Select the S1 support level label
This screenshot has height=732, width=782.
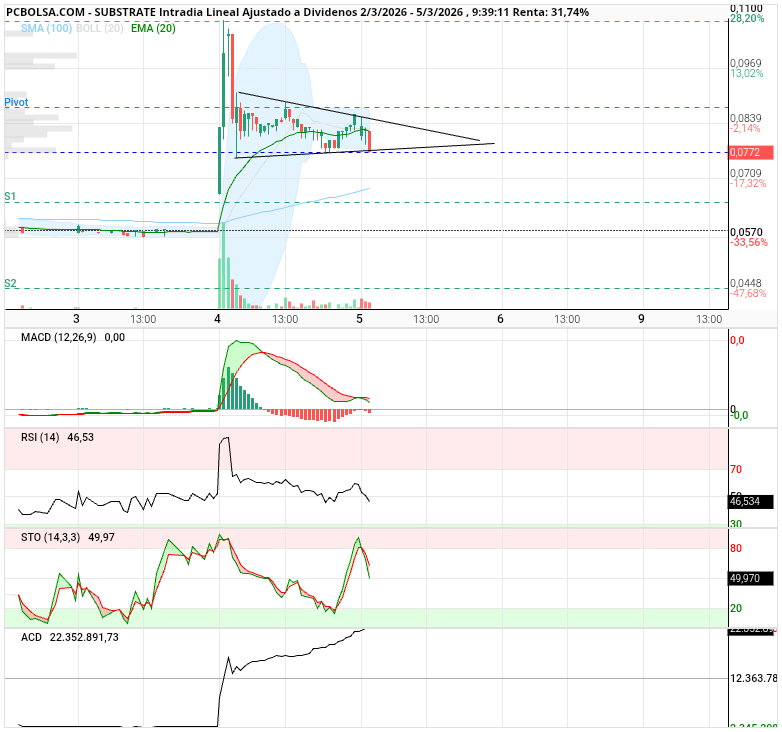(10, 197)
